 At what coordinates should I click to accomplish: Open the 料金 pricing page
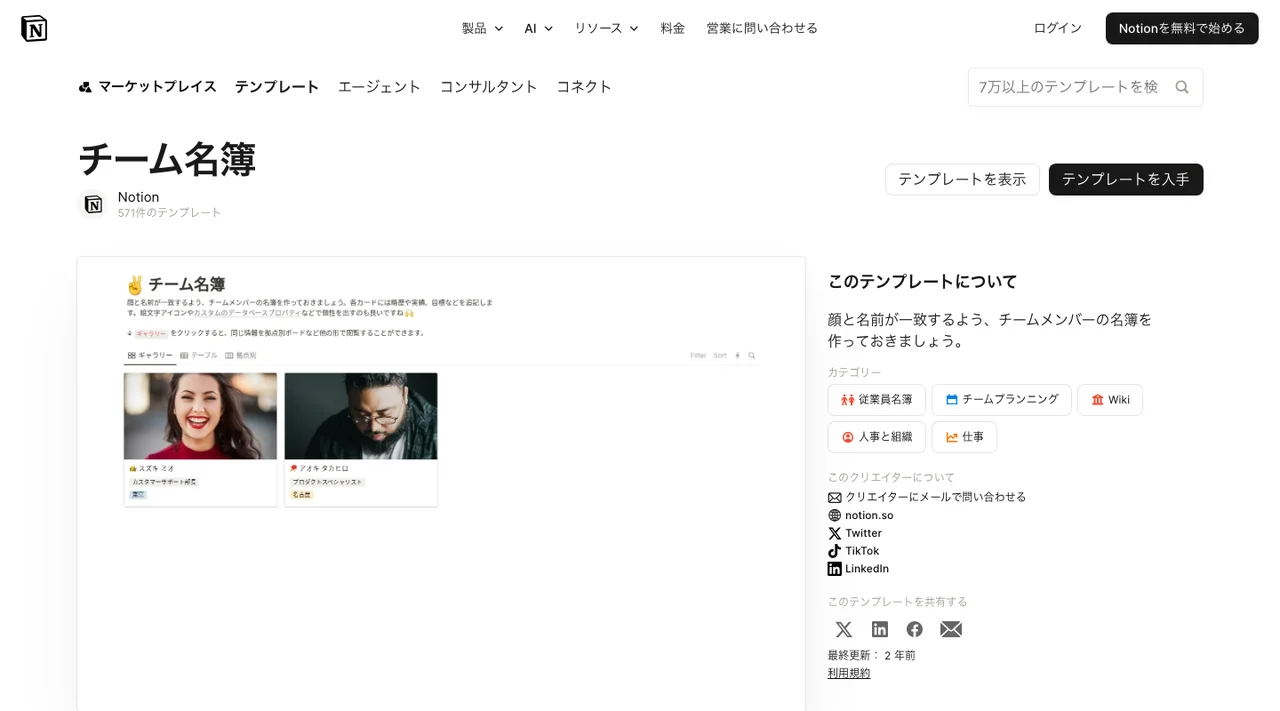[673, 28]
